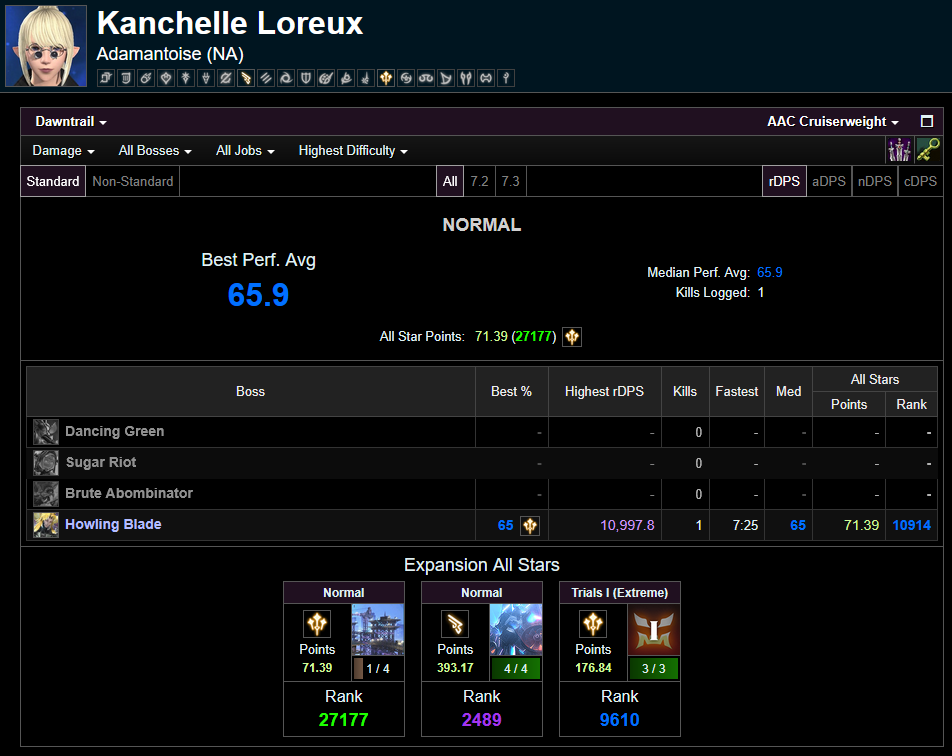
Task: Click Howling Blade fastest kill 7:25
Action: coord(745,525)
